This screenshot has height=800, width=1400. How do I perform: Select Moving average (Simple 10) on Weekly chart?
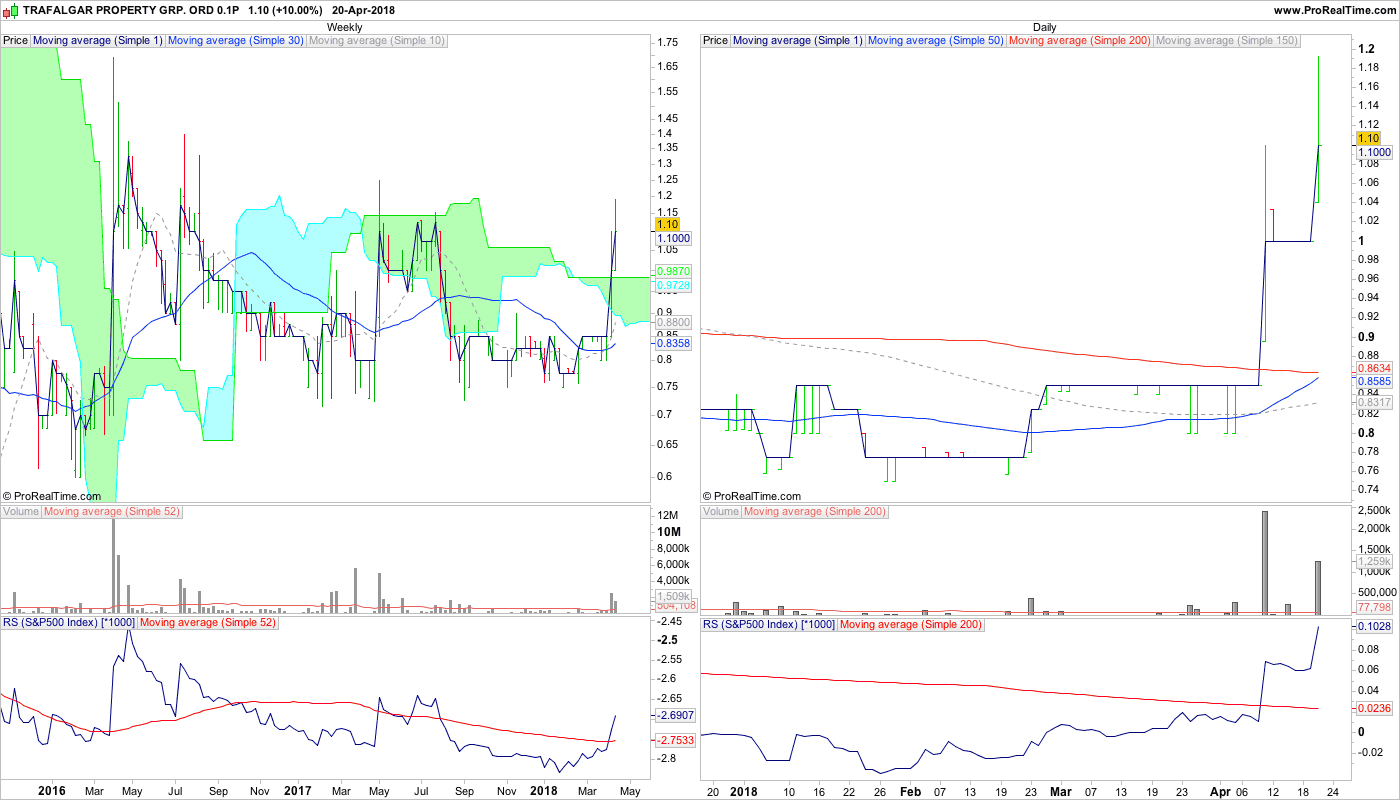point(377,41)
